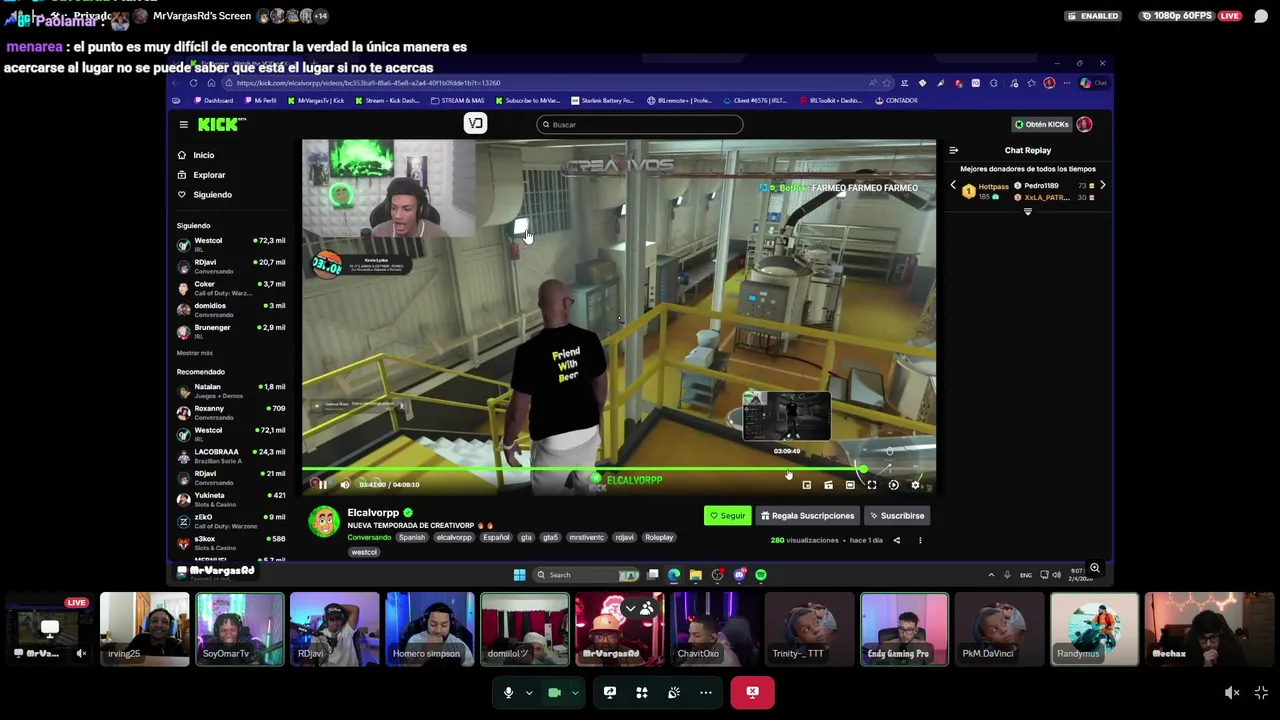Select the ChavitOxo participant tile
1280x720 pixels.
pos(713,629)
